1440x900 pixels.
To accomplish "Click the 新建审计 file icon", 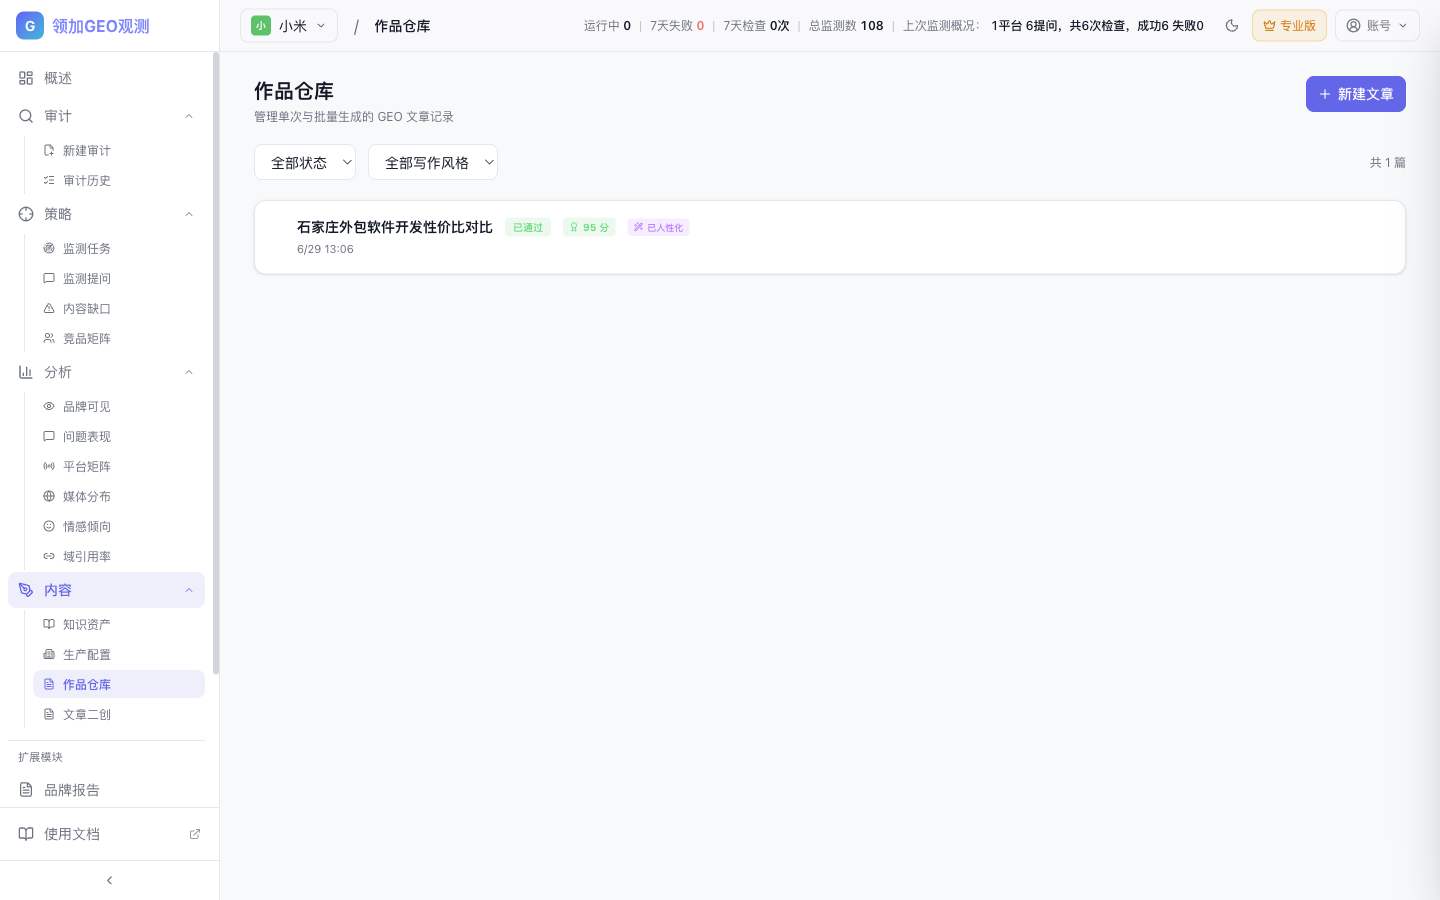I will 49,150.
